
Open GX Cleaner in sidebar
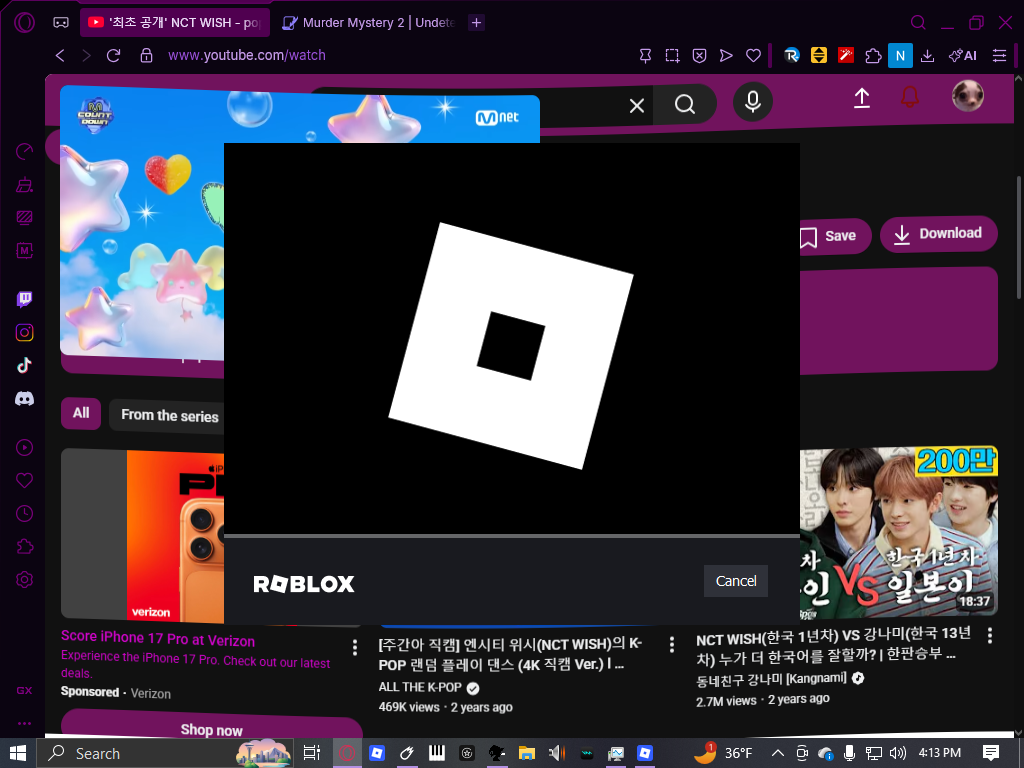24,185
